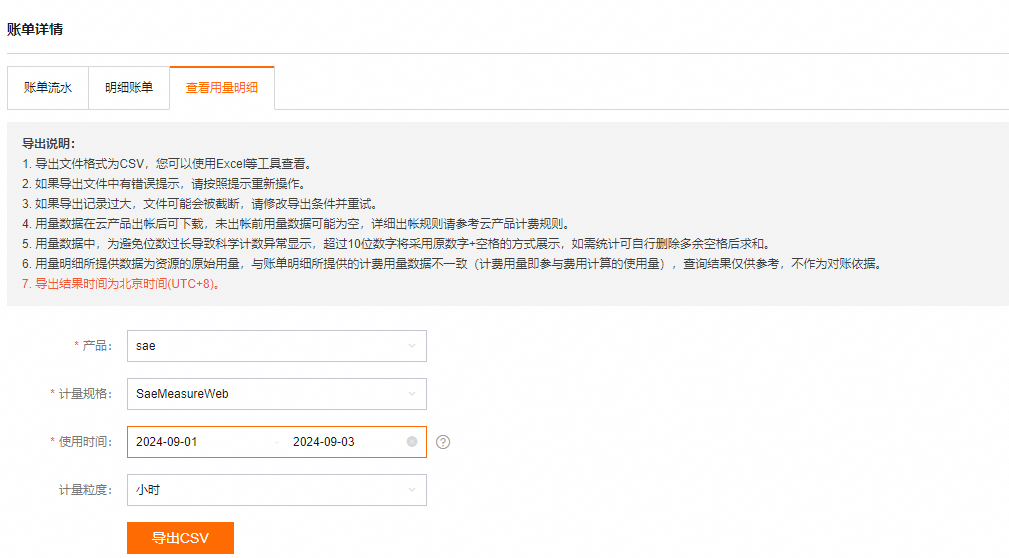Click the 计量粒度 field label
The height and width of the screenshot is (558, 1009).
(x=86, y=490)
